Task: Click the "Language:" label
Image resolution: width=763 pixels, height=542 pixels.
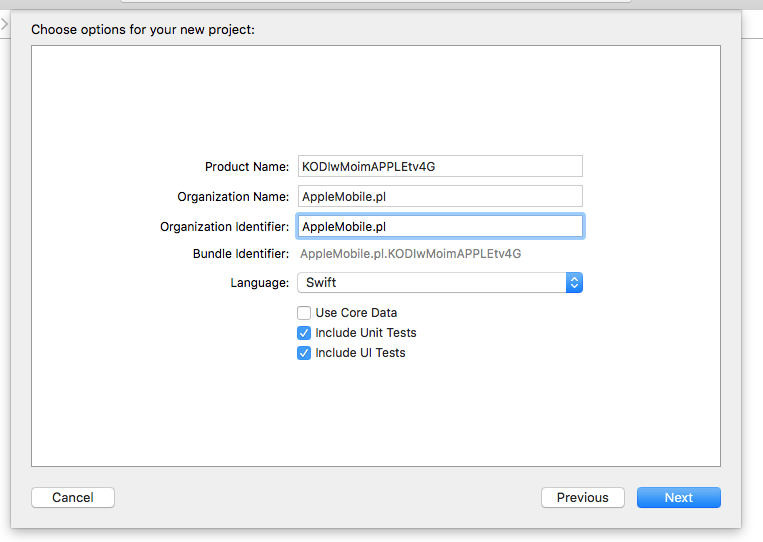Action: pyautogui.click(x=259, y=283)
